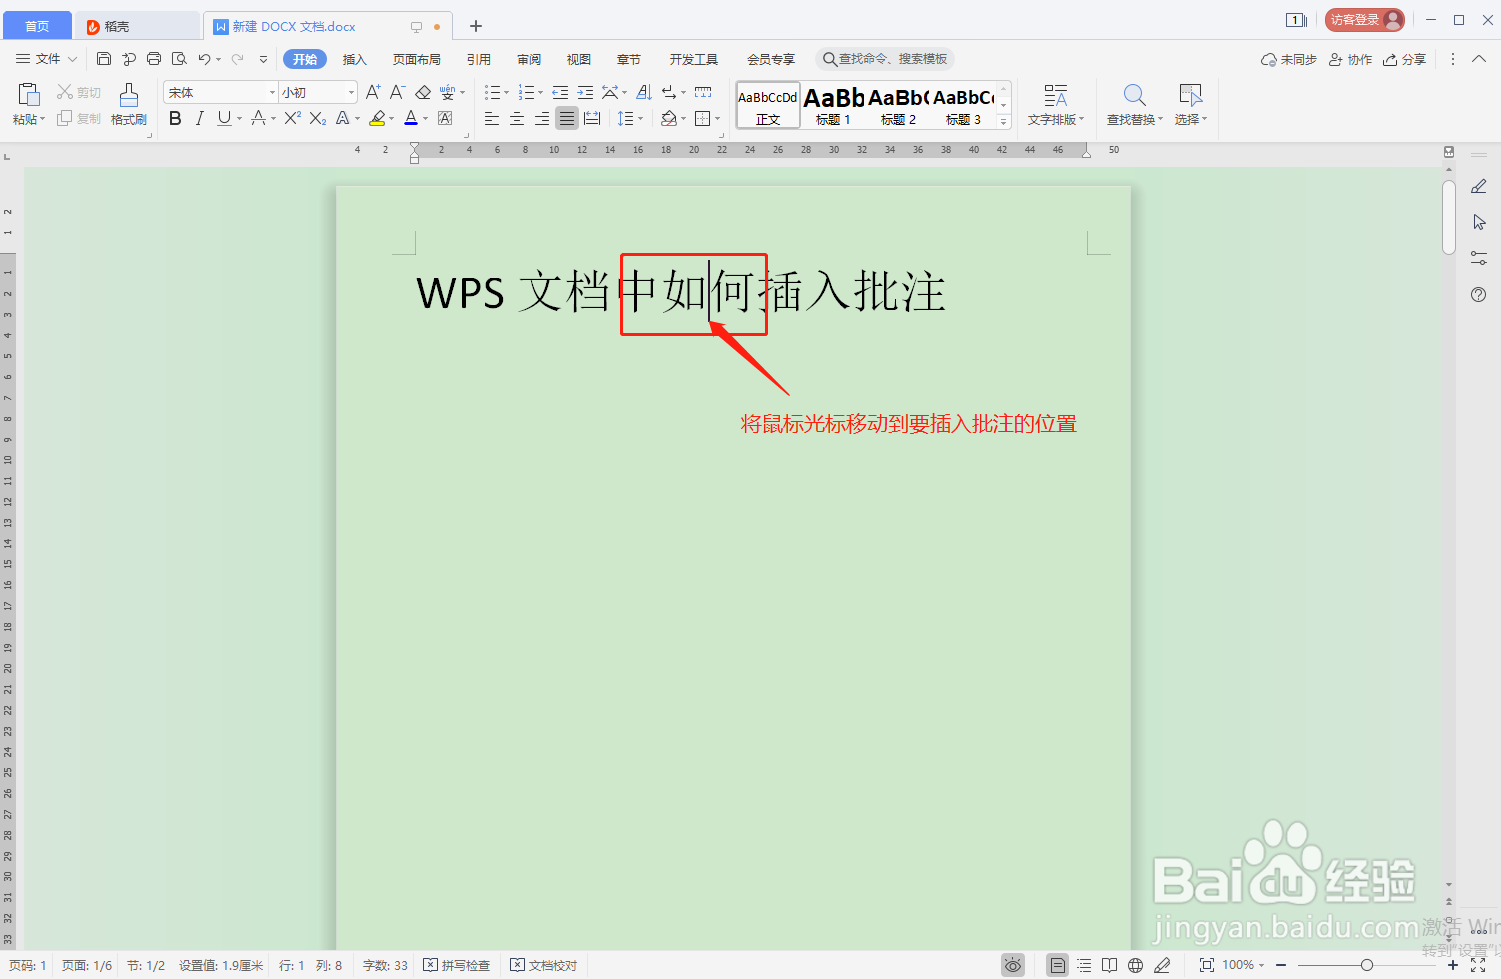Image resolution: width=1501 pixels, height=979 pixels.
Task: Align text to the left
Action: [492, 119]
